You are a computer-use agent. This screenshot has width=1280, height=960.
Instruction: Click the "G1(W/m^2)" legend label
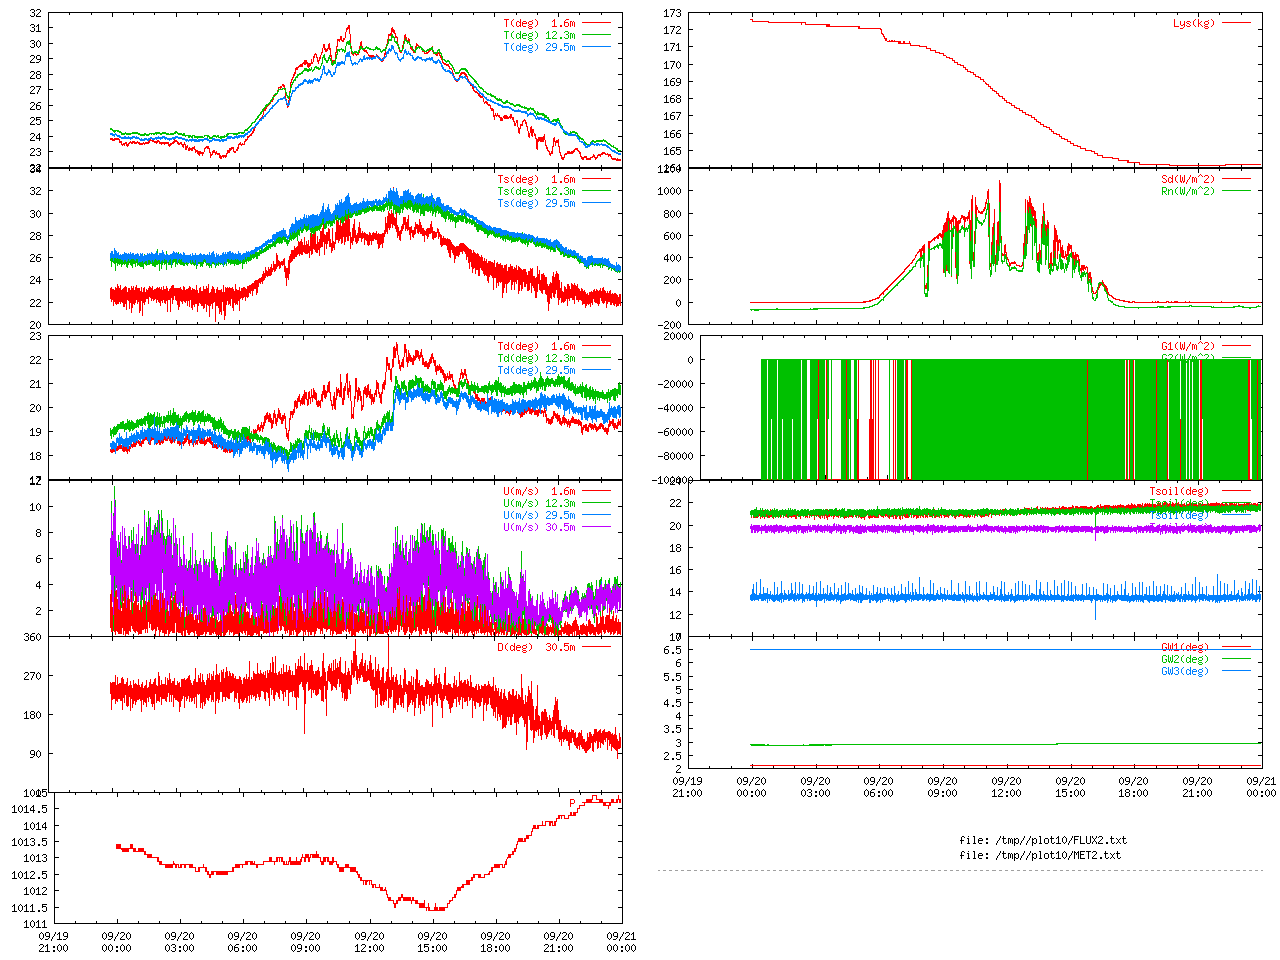(1188, 347)
